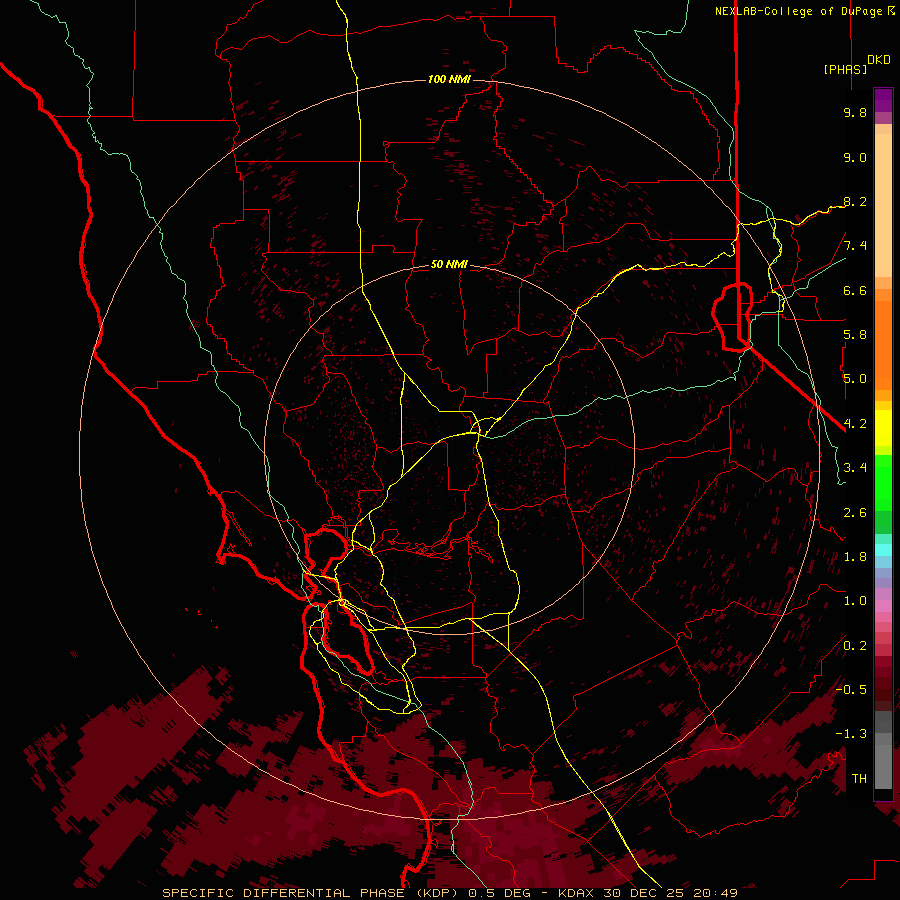Click the 9.8 value on the color scale
This screenshot has height=900, width=900.
(x=855, y=112)
